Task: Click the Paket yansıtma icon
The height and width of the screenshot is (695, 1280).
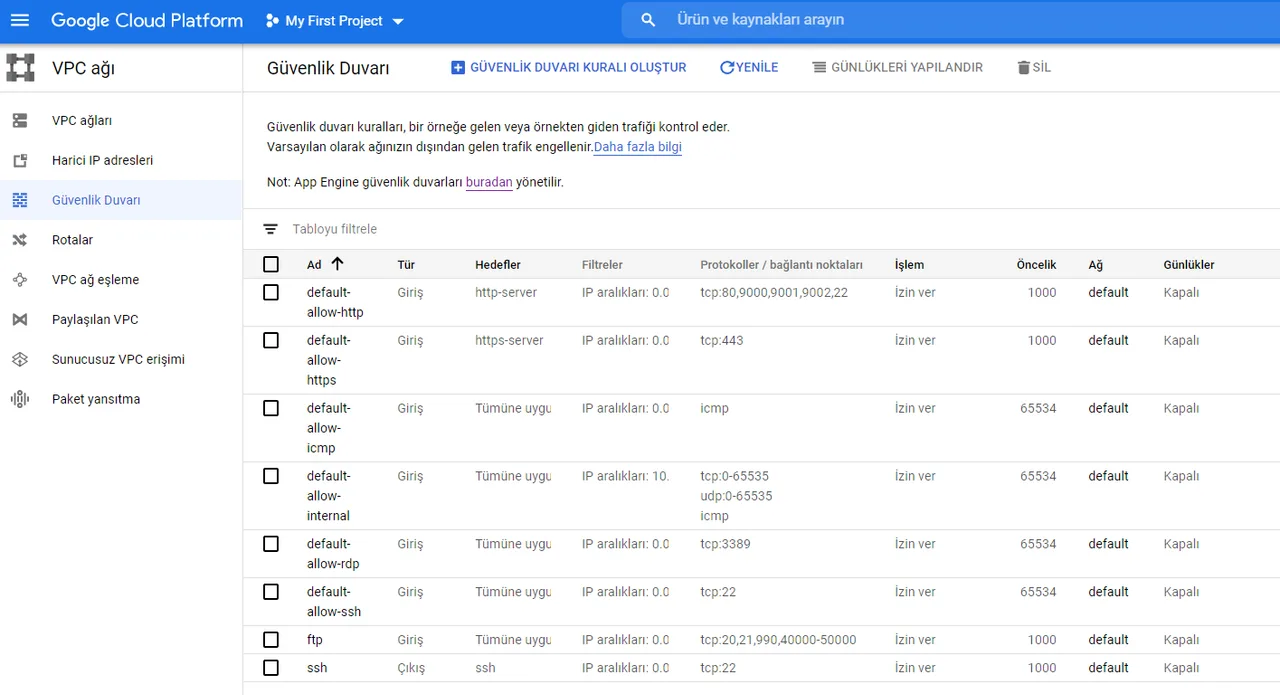Action: pyautogui.click(x=20, y=399)
